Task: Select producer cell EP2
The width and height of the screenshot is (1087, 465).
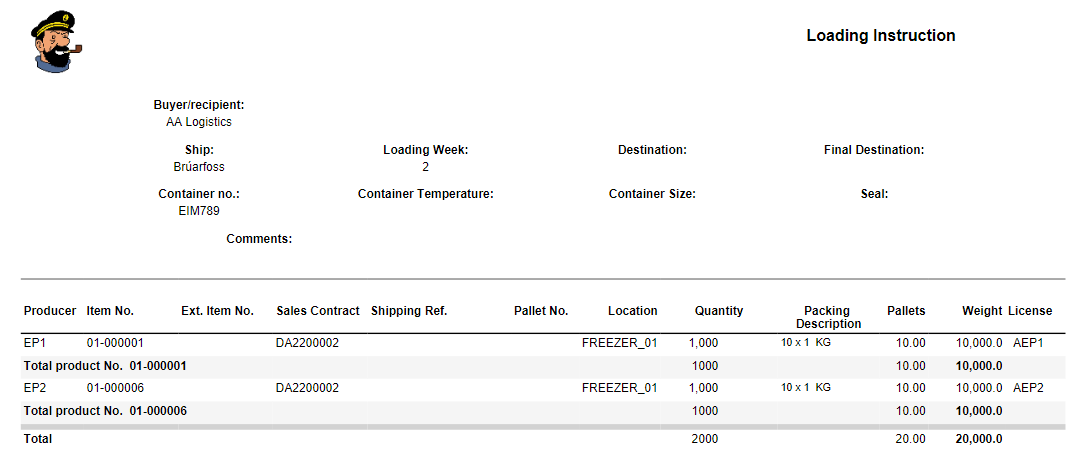Action: click(x=35, y=388)
